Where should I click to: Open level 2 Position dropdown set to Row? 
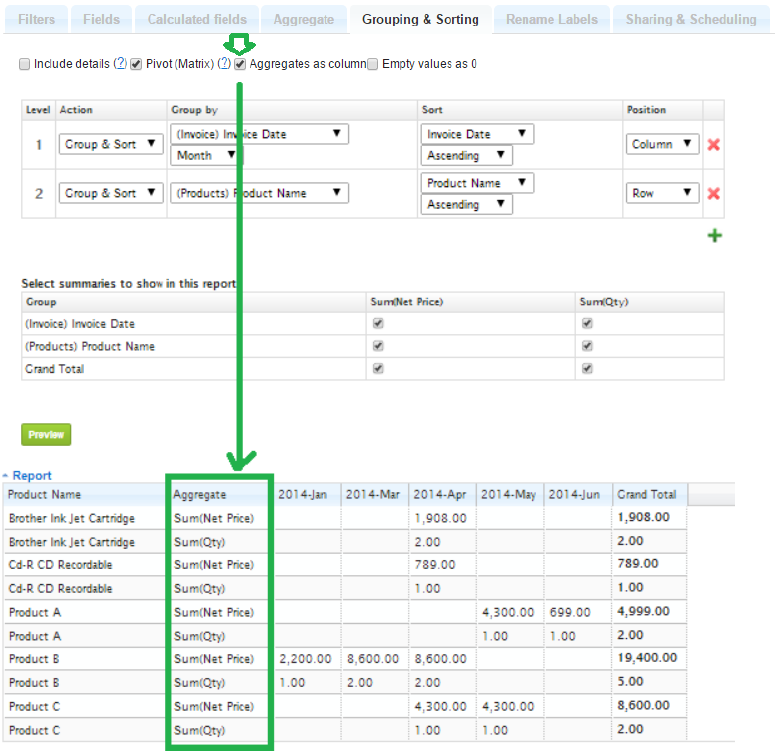tap(662, 193)
